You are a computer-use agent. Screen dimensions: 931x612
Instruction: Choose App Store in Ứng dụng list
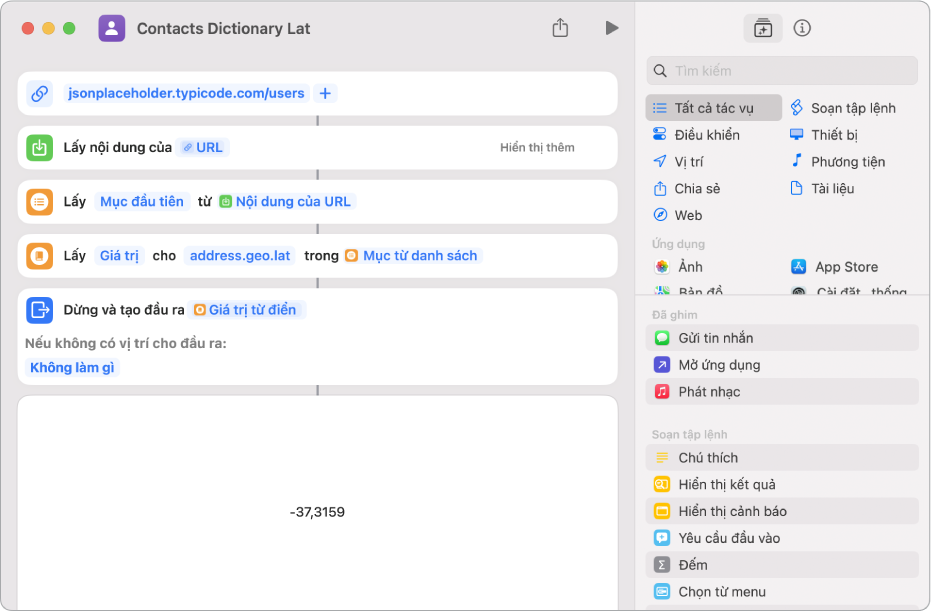point(834,267)
